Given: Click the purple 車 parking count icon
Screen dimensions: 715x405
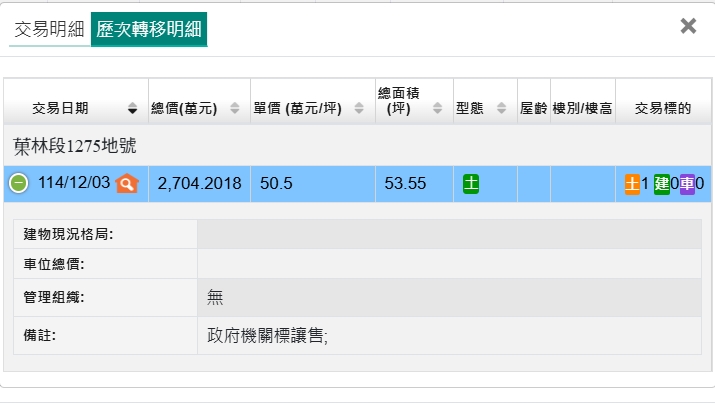Looking at the screenshot, I should pos(687,184).
